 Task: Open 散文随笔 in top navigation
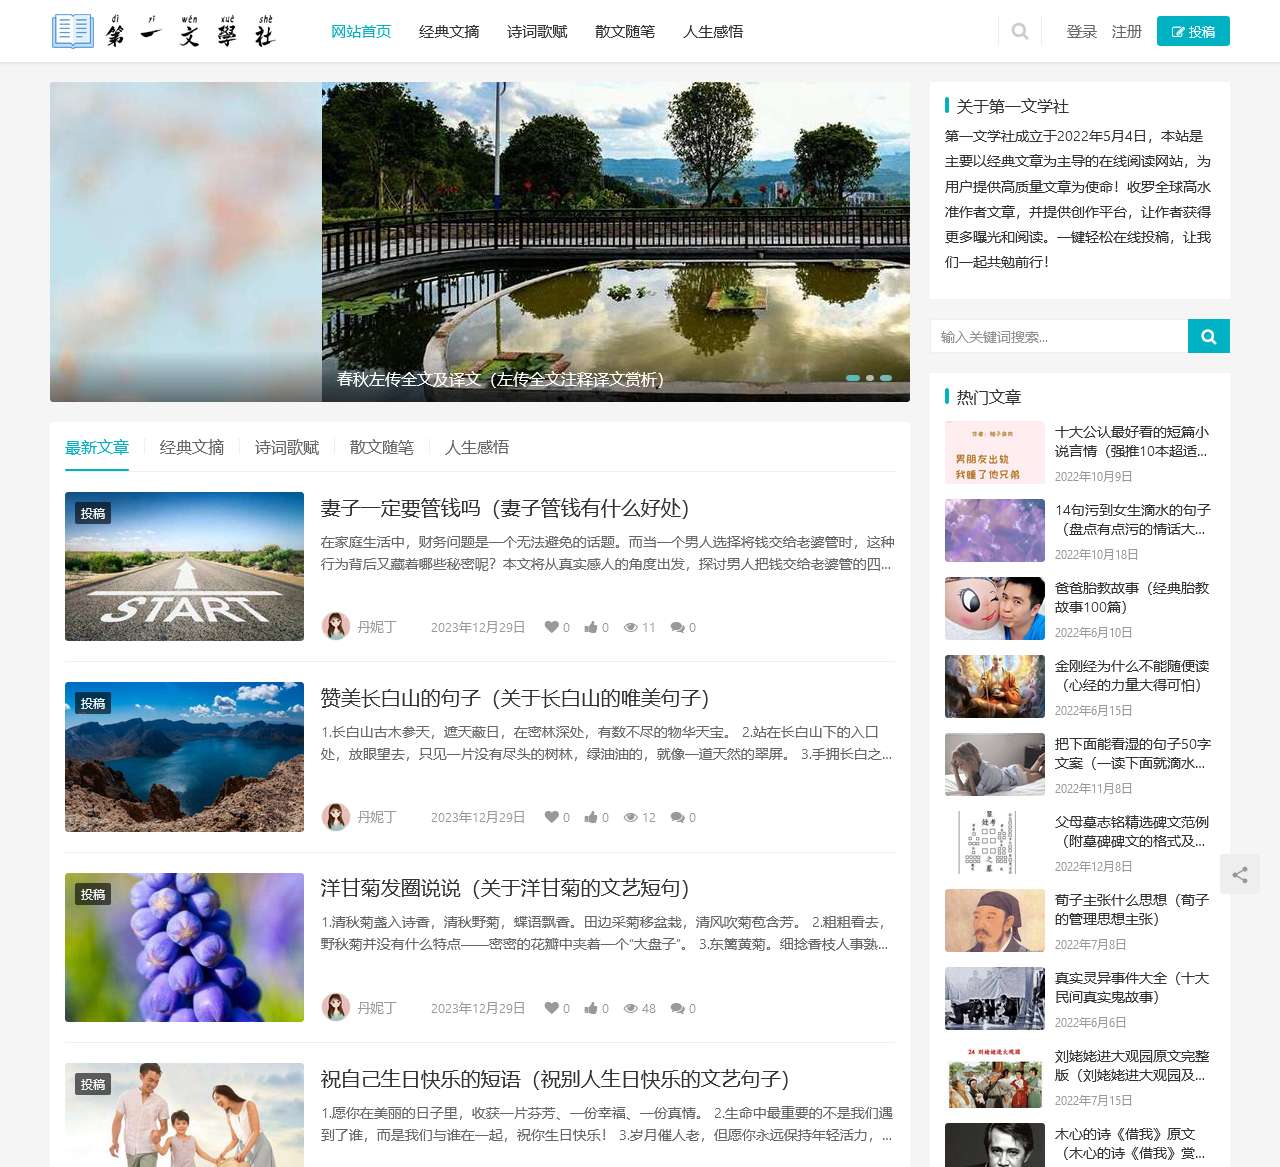[x=625, y=32]
